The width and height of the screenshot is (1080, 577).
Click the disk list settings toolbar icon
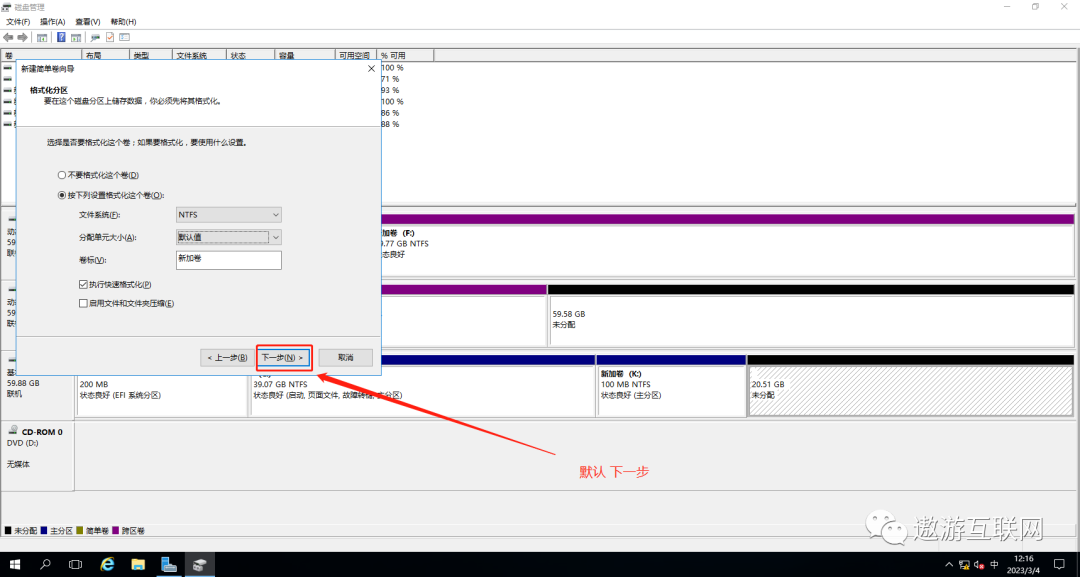tap(125, 37)
